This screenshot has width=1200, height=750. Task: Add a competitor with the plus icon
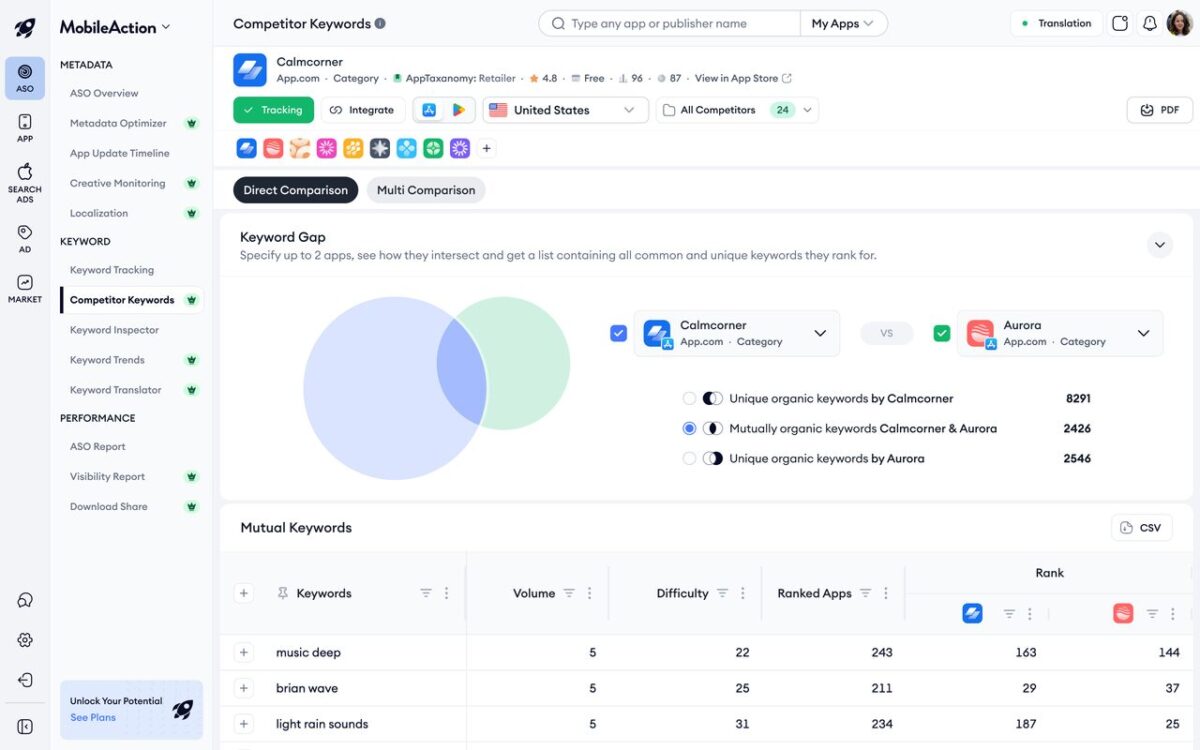[x=486, y=148]
